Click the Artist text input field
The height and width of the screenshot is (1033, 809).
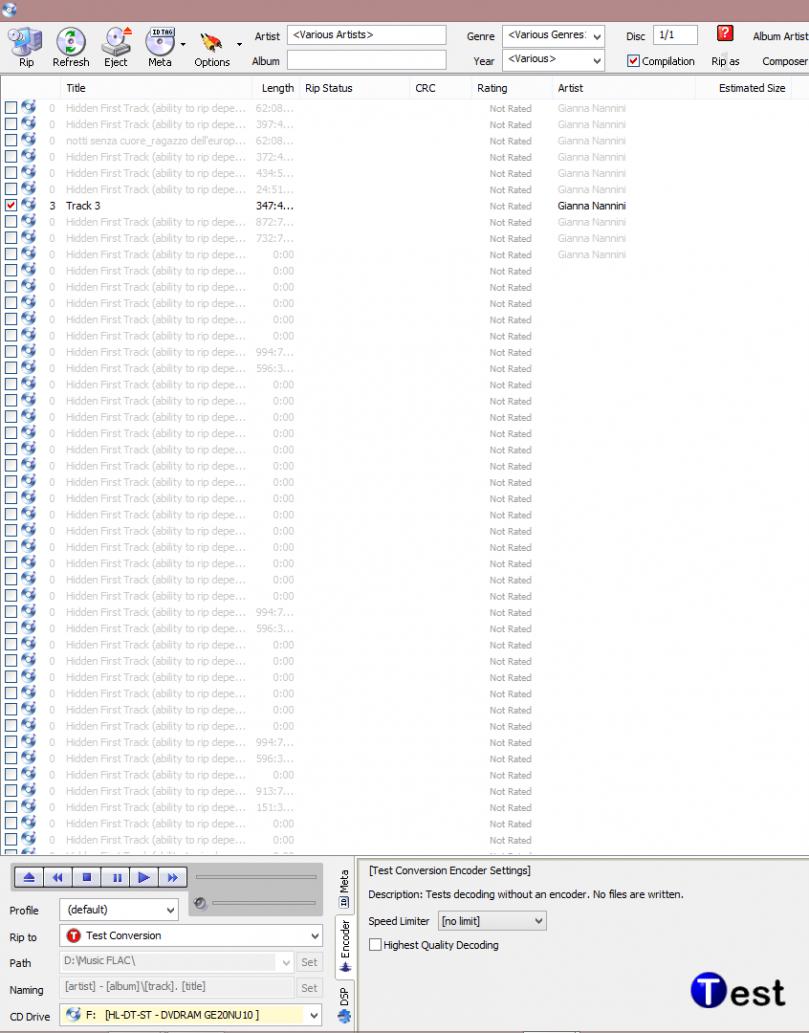[x=366, y=35]
